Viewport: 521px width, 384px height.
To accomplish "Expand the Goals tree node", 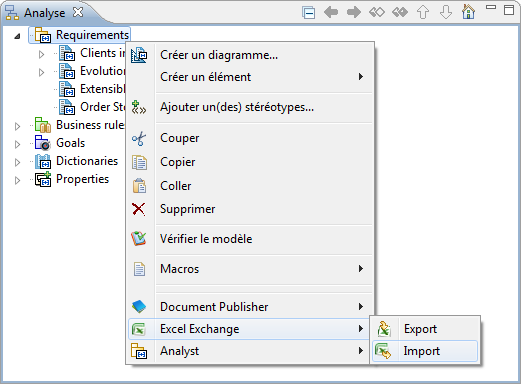I will [x=17, y=144].
